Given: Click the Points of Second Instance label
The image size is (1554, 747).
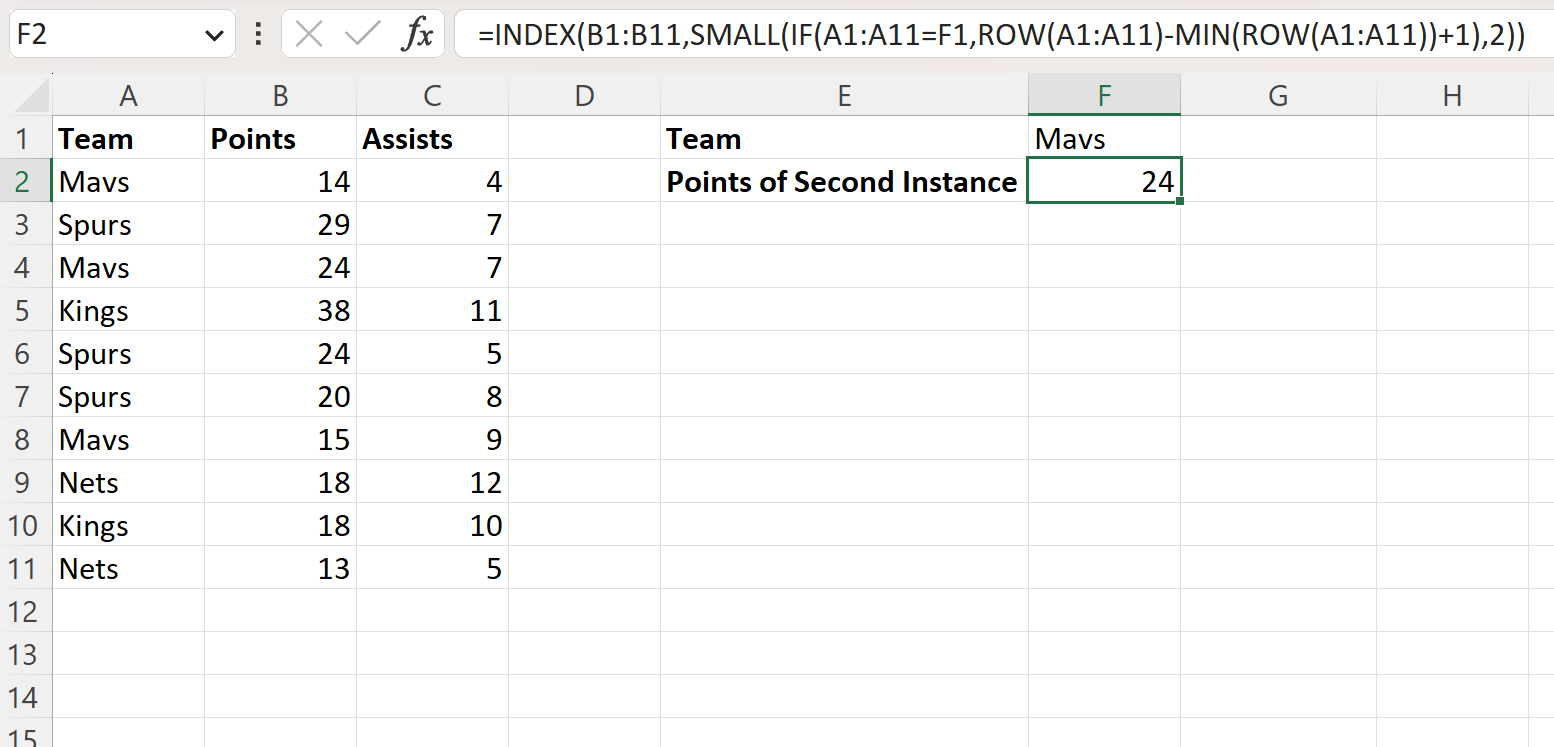Looking at the screenshot, I should (x=843, y=181).
